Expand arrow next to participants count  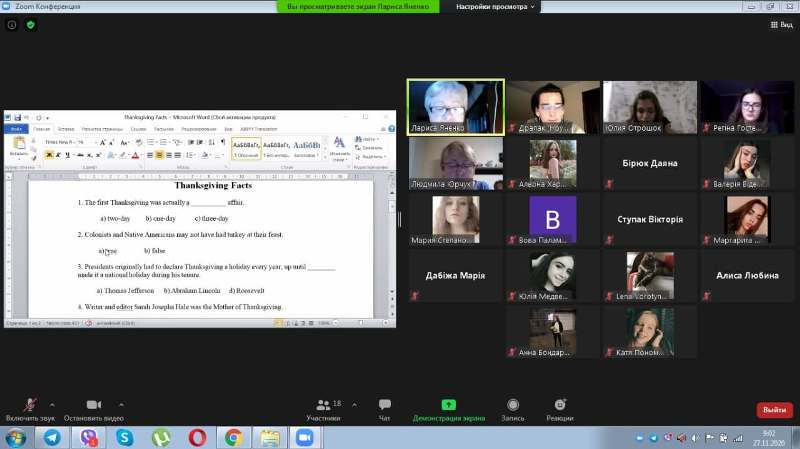pos(354,405)
